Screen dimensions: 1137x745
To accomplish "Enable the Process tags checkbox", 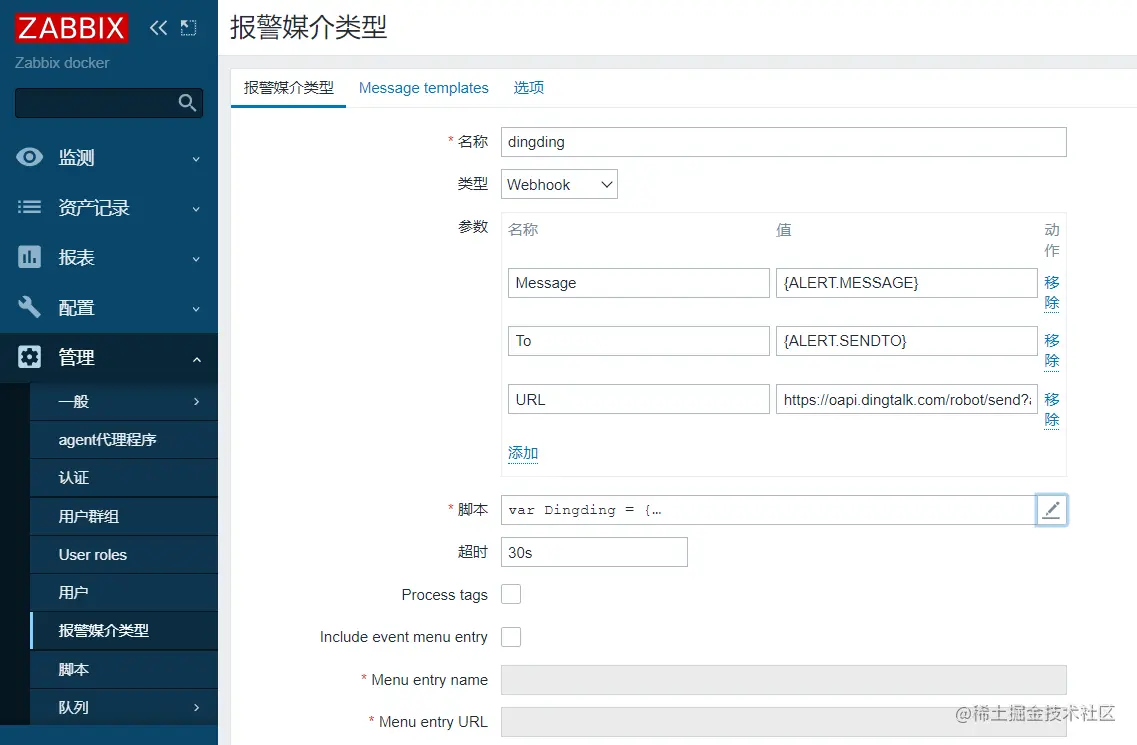I will pos(511,594).
